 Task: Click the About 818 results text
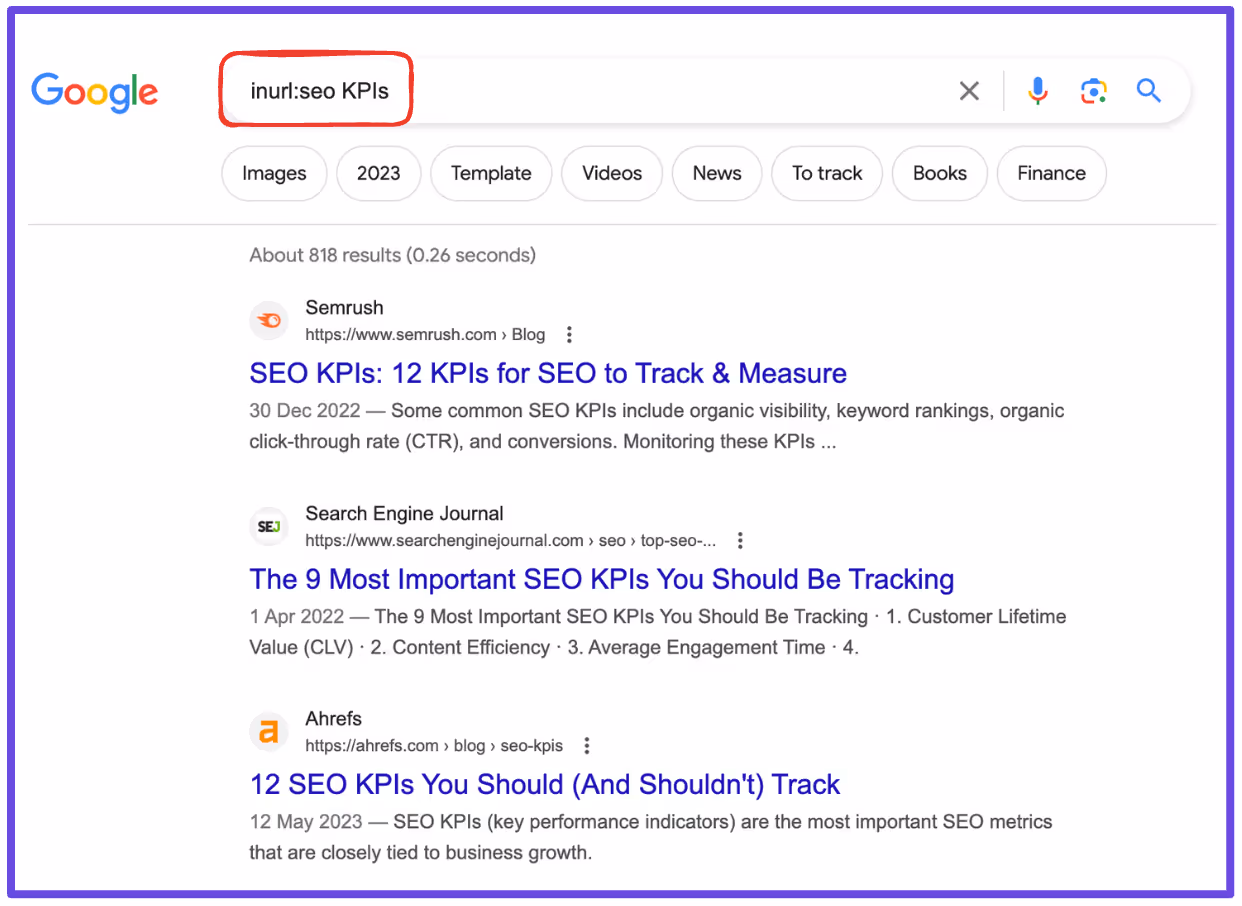(x=392, y=255)
